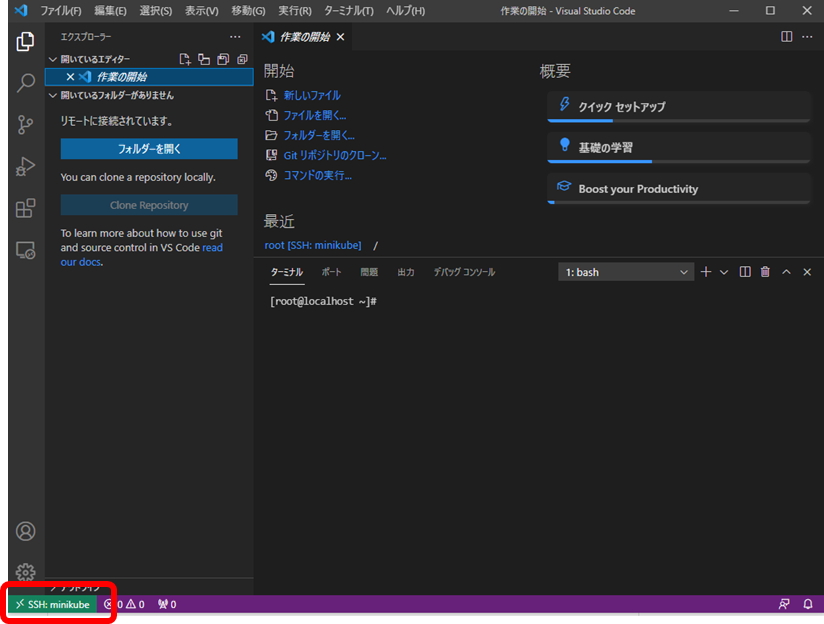This screenshot has width=824, height=624.
Task: Open the 選択(S) menu
Action: (x=156, y=11)
